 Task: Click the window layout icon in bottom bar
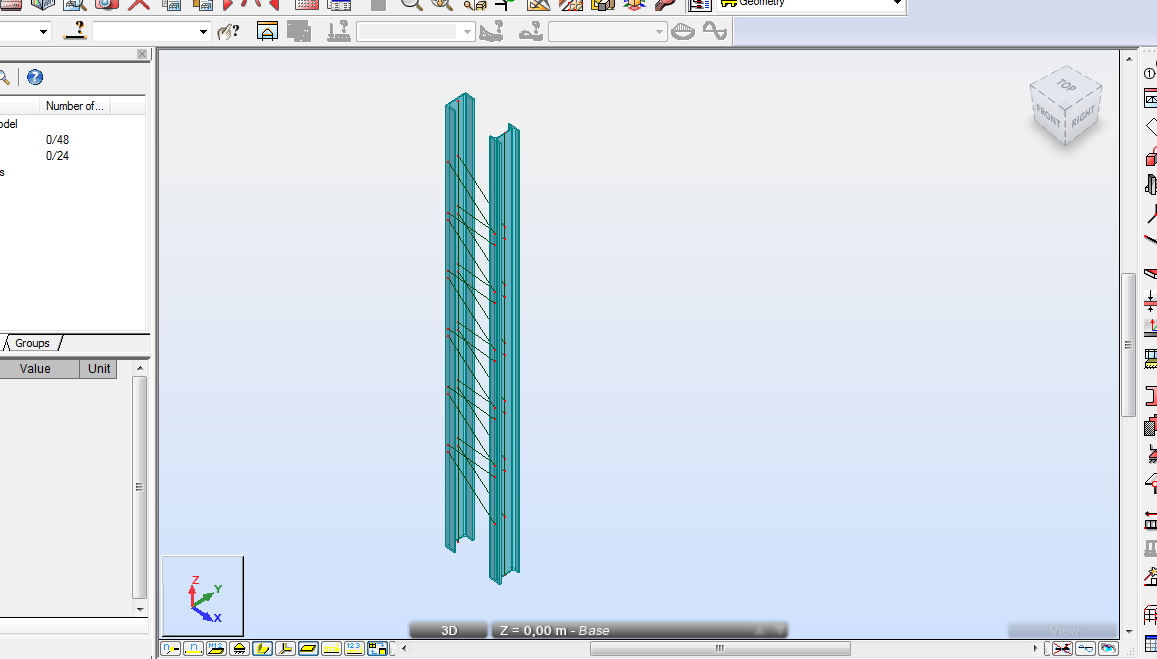tap(377, 649)
